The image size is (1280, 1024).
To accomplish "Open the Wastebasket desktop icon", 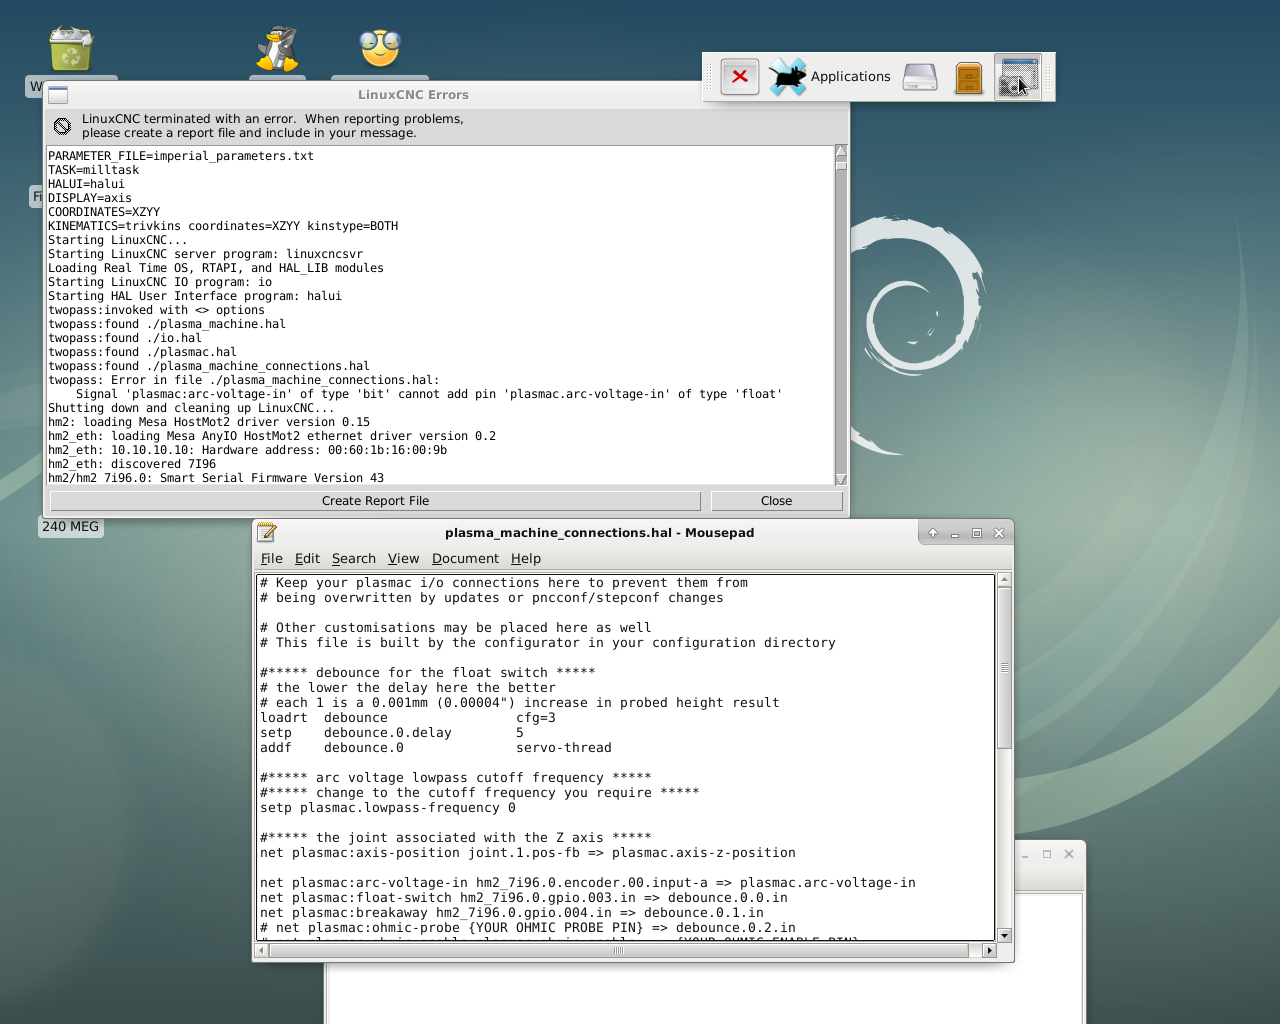I will [x=71, y=48].
